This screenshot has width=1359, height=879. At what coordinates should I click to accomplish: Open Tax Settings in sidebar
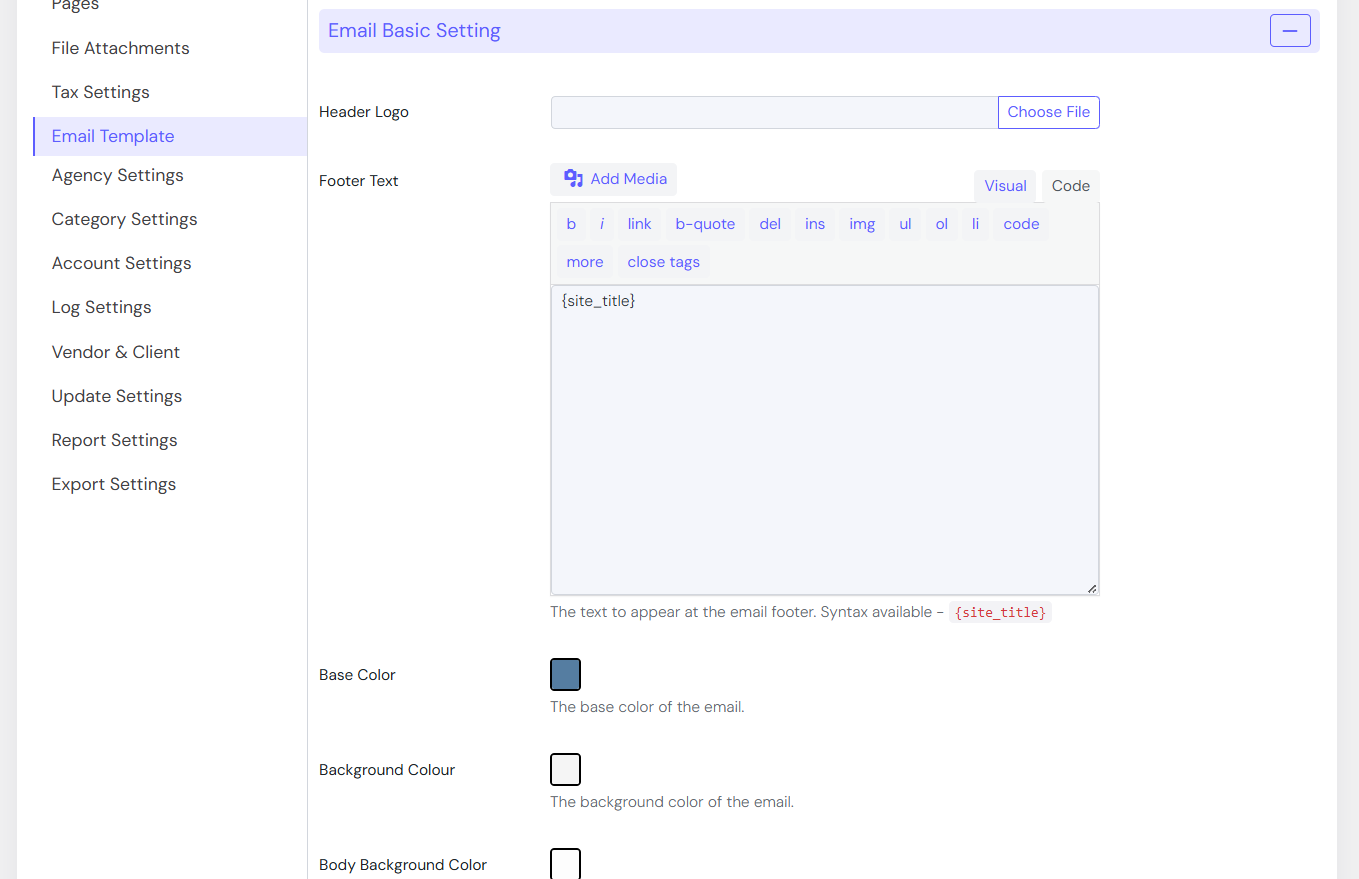(100, 92)
